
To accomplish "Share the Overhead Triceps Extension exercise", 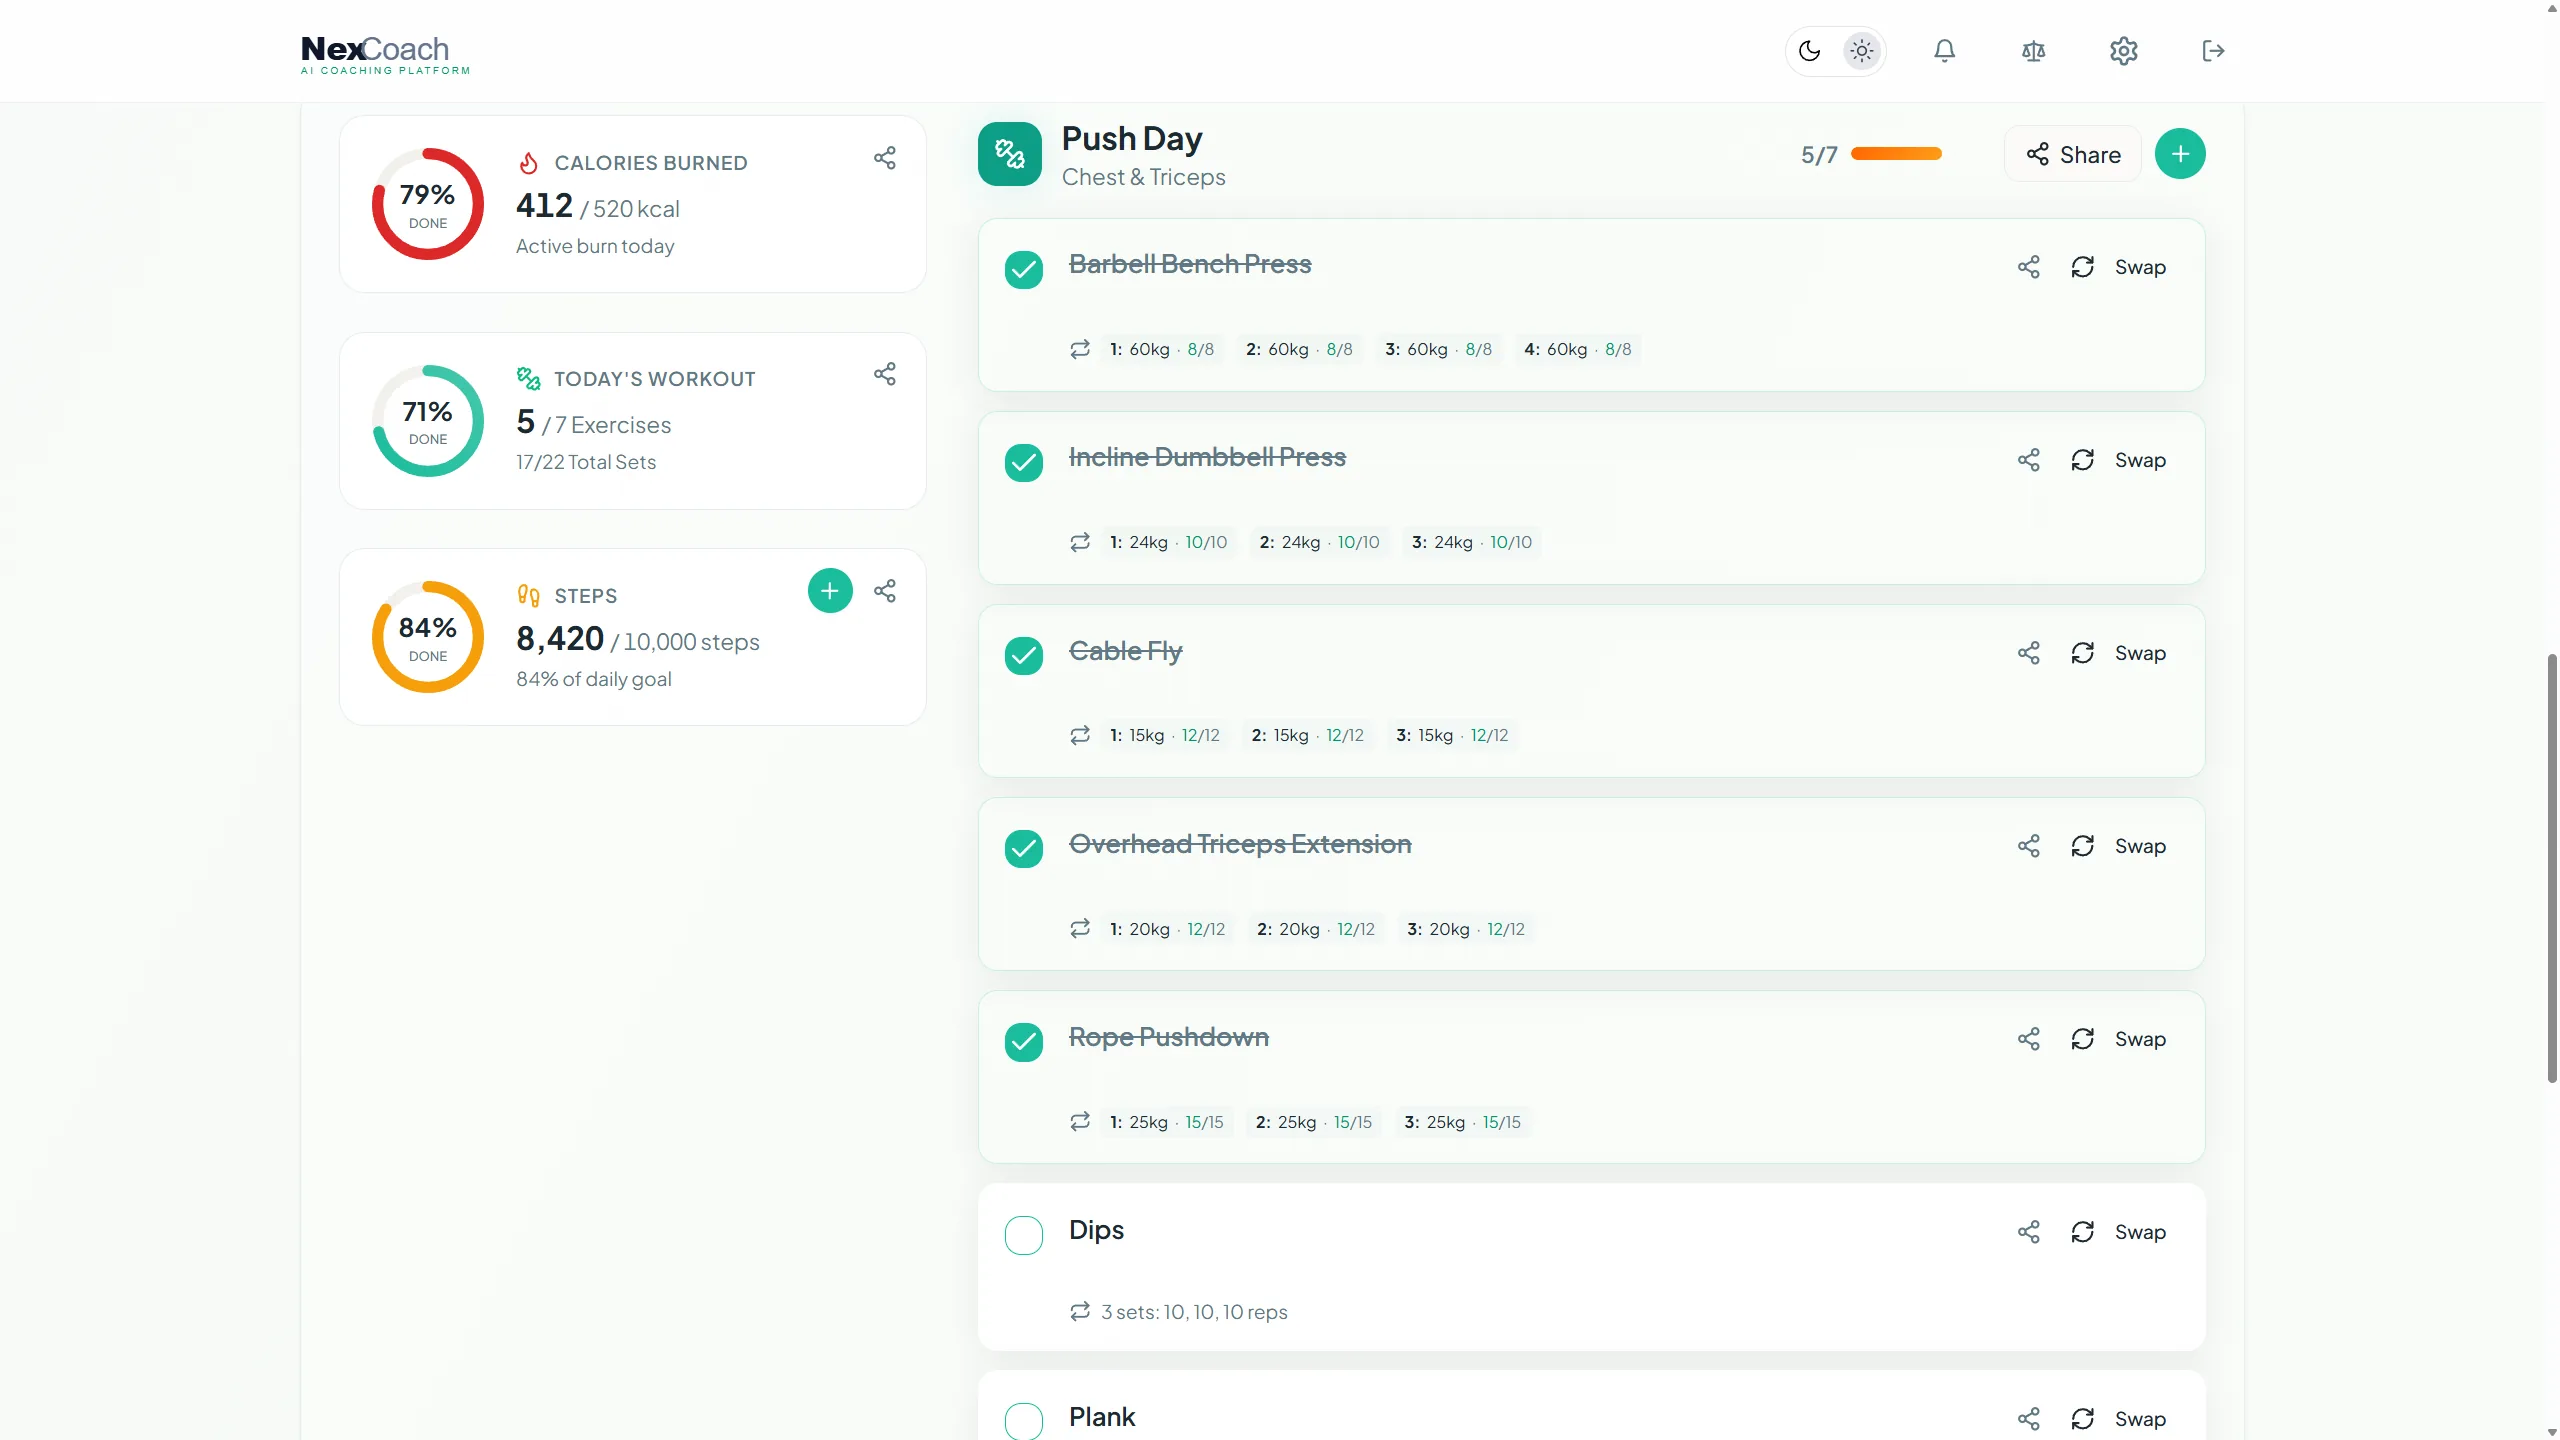I will (x=2029, y=846).
